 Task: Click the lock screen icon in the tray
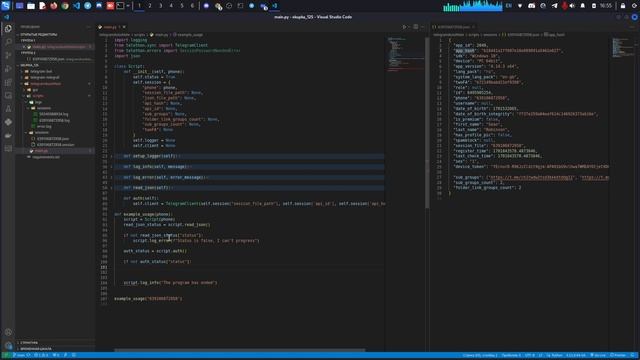coord(623,6)
